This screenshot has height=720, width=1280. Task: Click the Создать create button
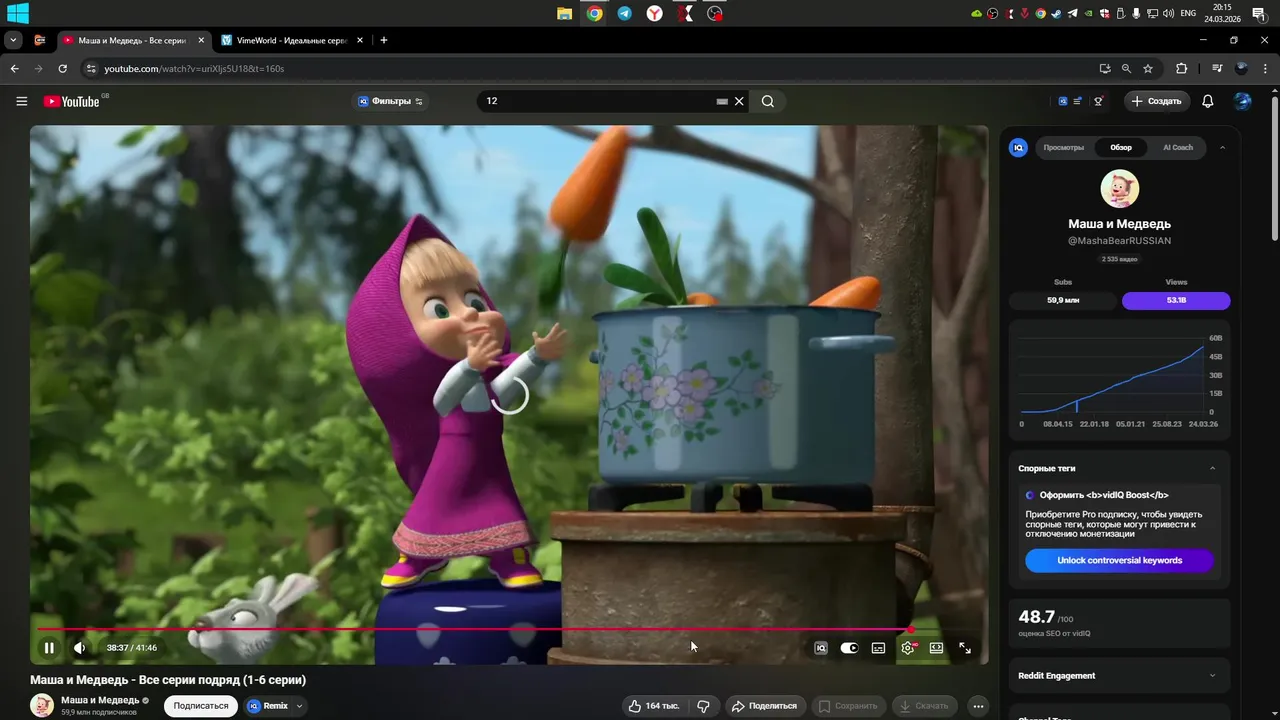tap(1156, 101)
